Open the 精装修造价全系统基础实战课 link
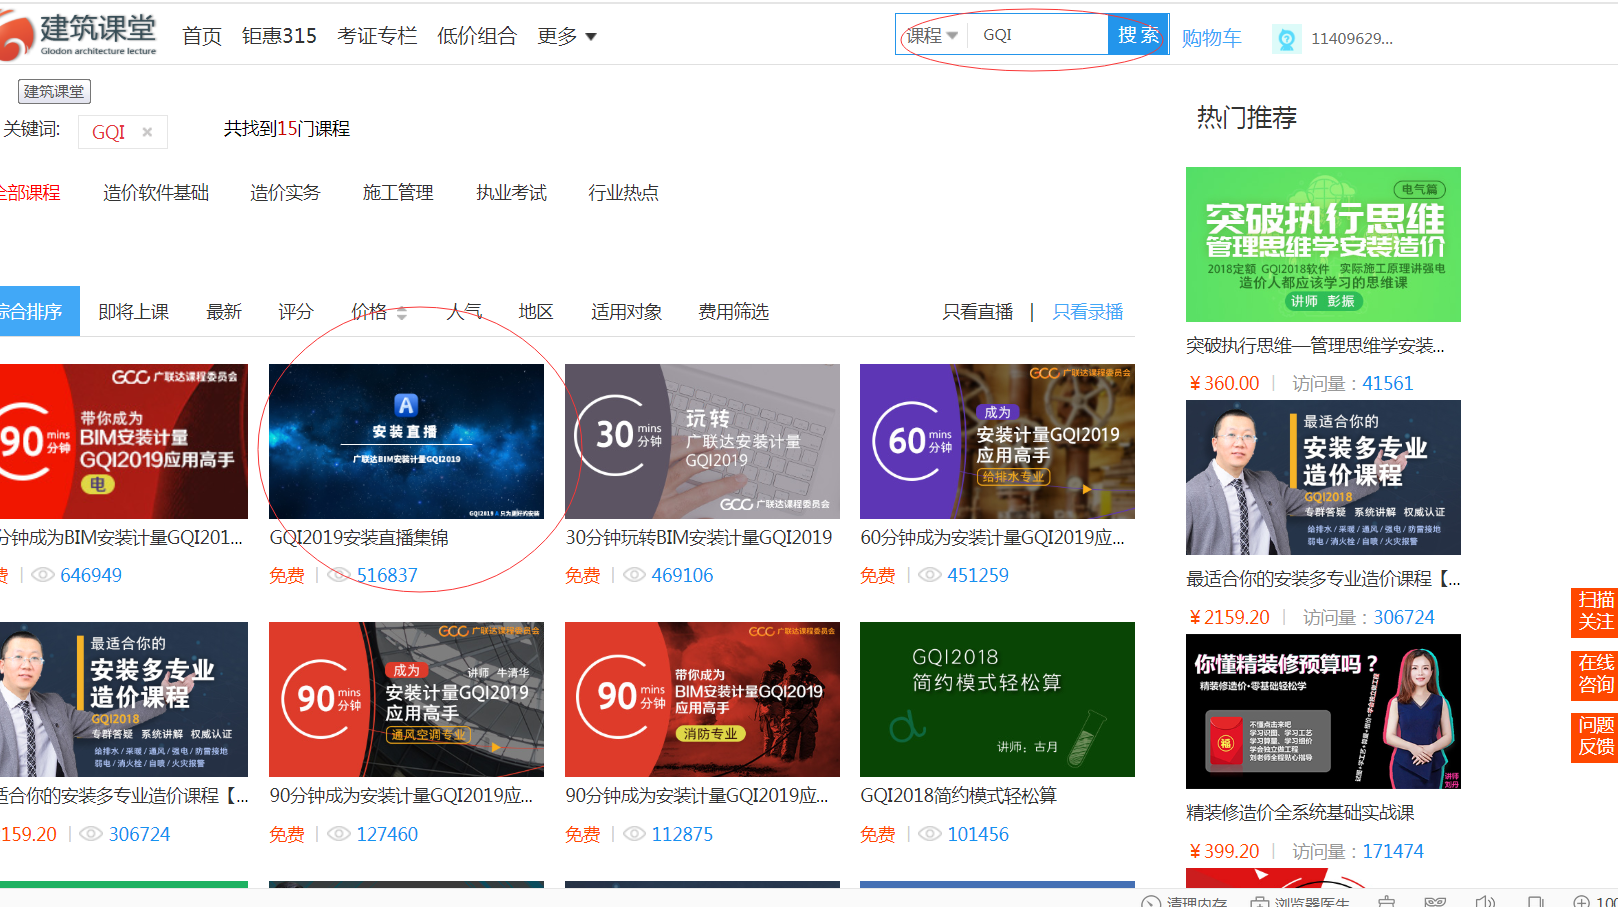The height and width of the screenshot is (907, 1618). coord(1300,812)
